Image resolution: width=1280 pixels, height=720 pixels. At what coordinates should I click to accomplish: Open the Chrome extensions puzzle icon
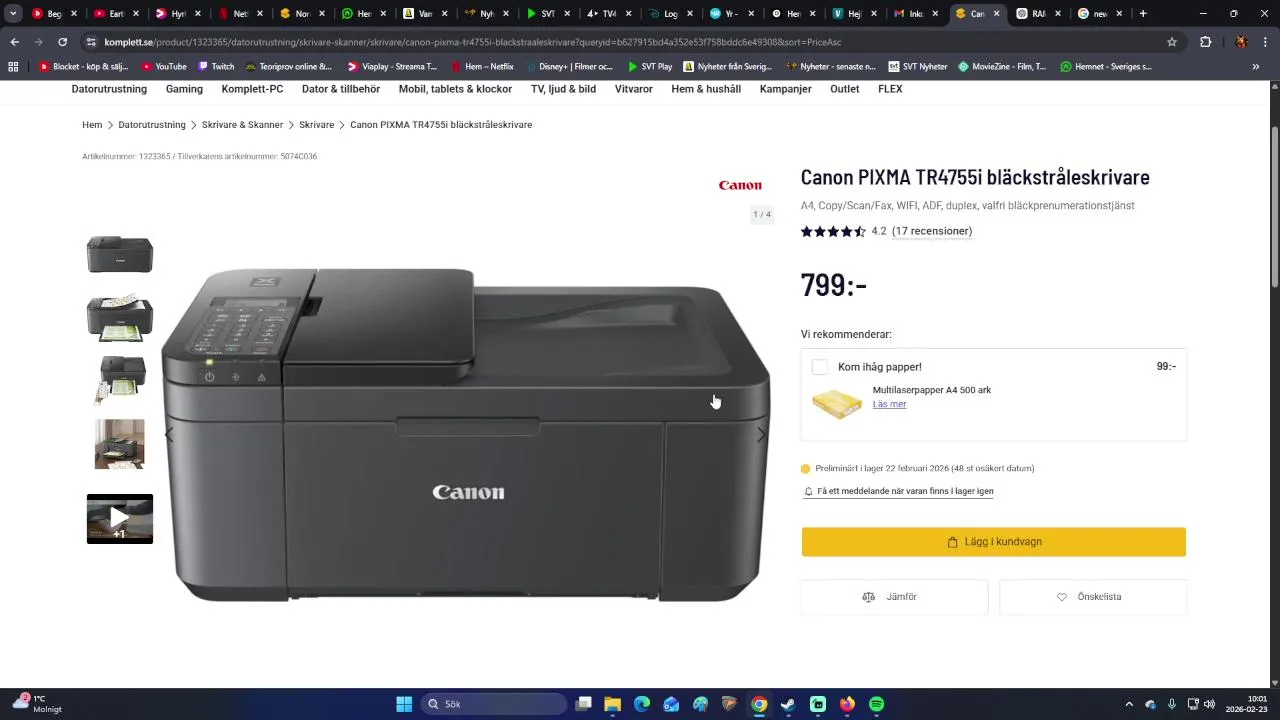(x=1205, y=42)
